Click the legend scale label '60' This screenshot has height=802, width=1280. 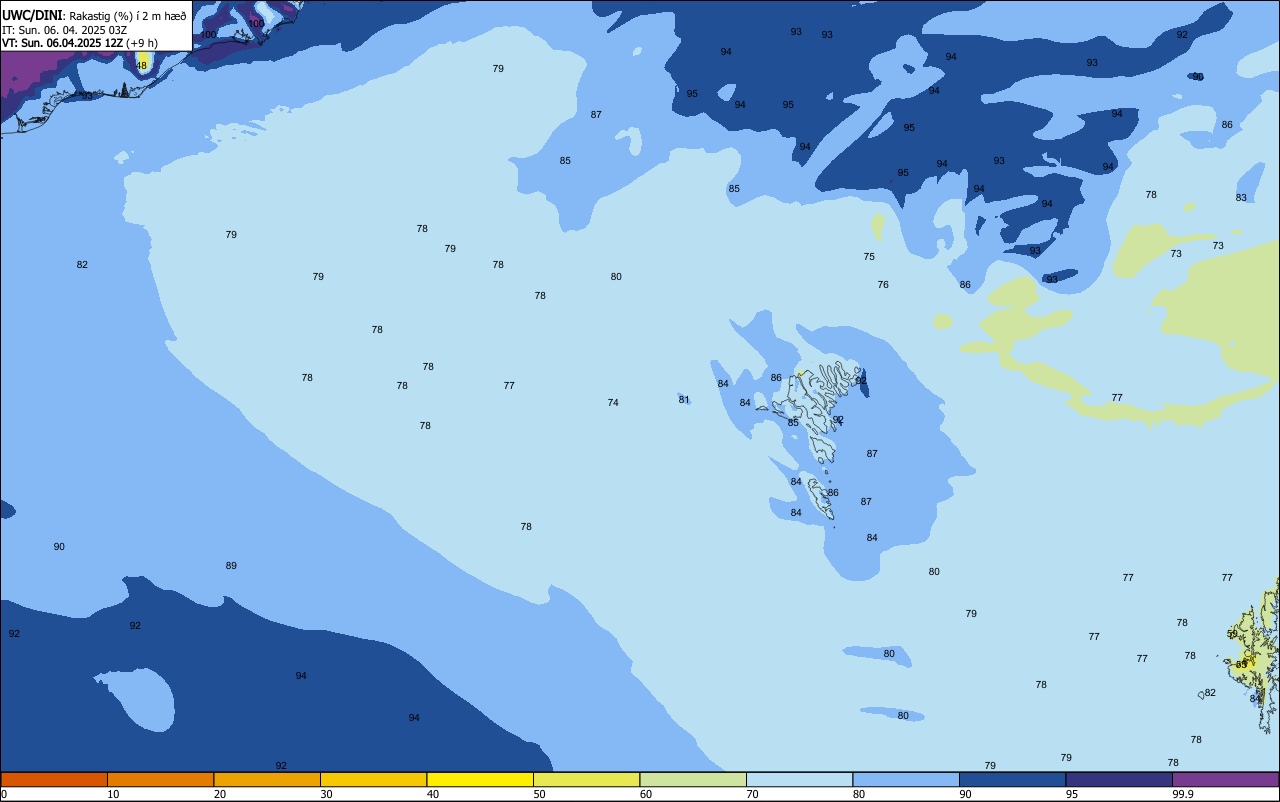(x=646, y=794)
